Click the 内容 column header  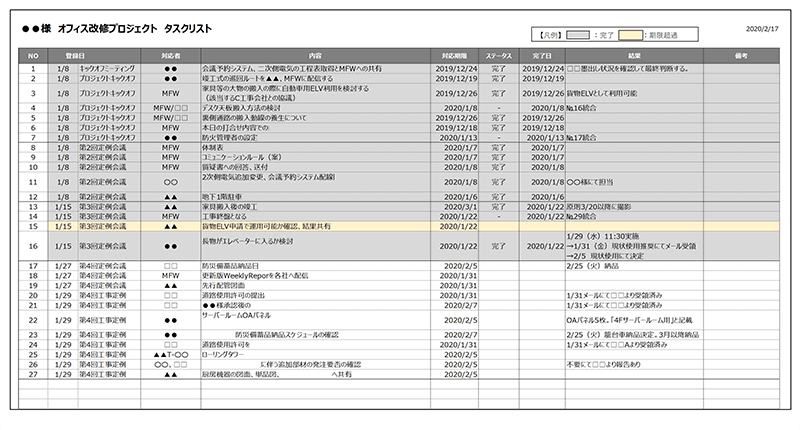(x=316, y=55)
